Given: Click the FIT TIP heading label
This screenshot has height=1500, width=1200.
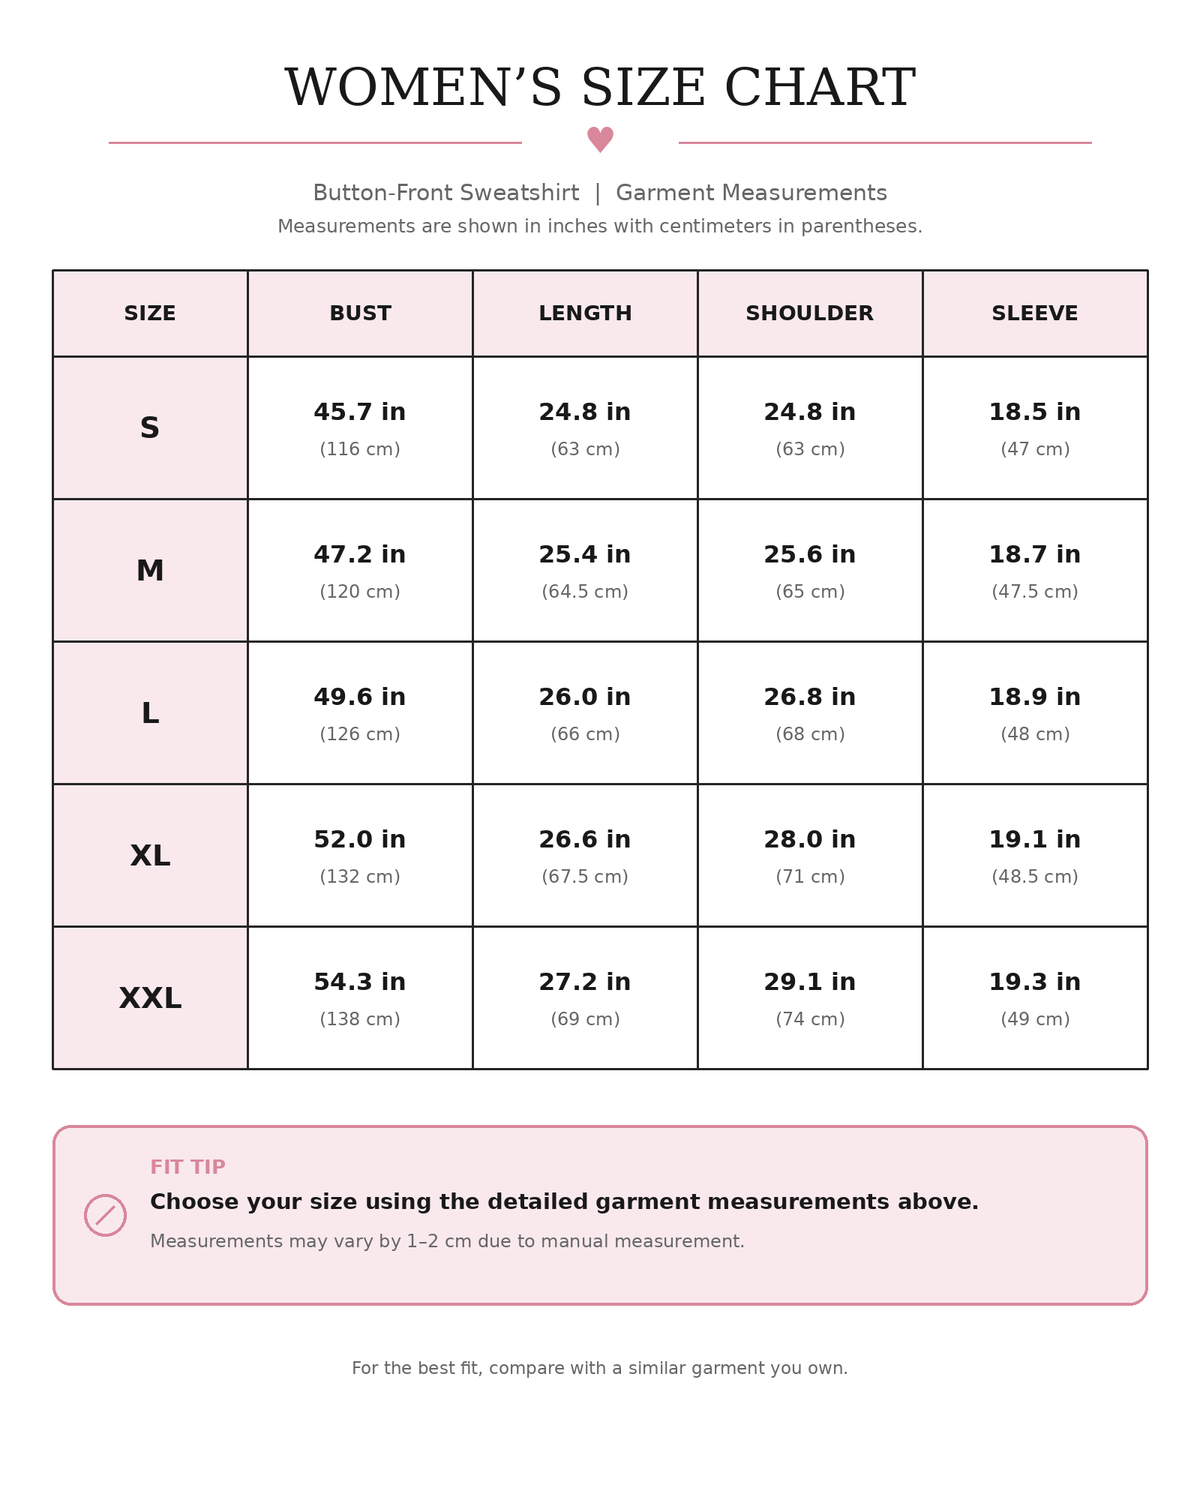Looking at the screenshot, I should coord(188,1167).
